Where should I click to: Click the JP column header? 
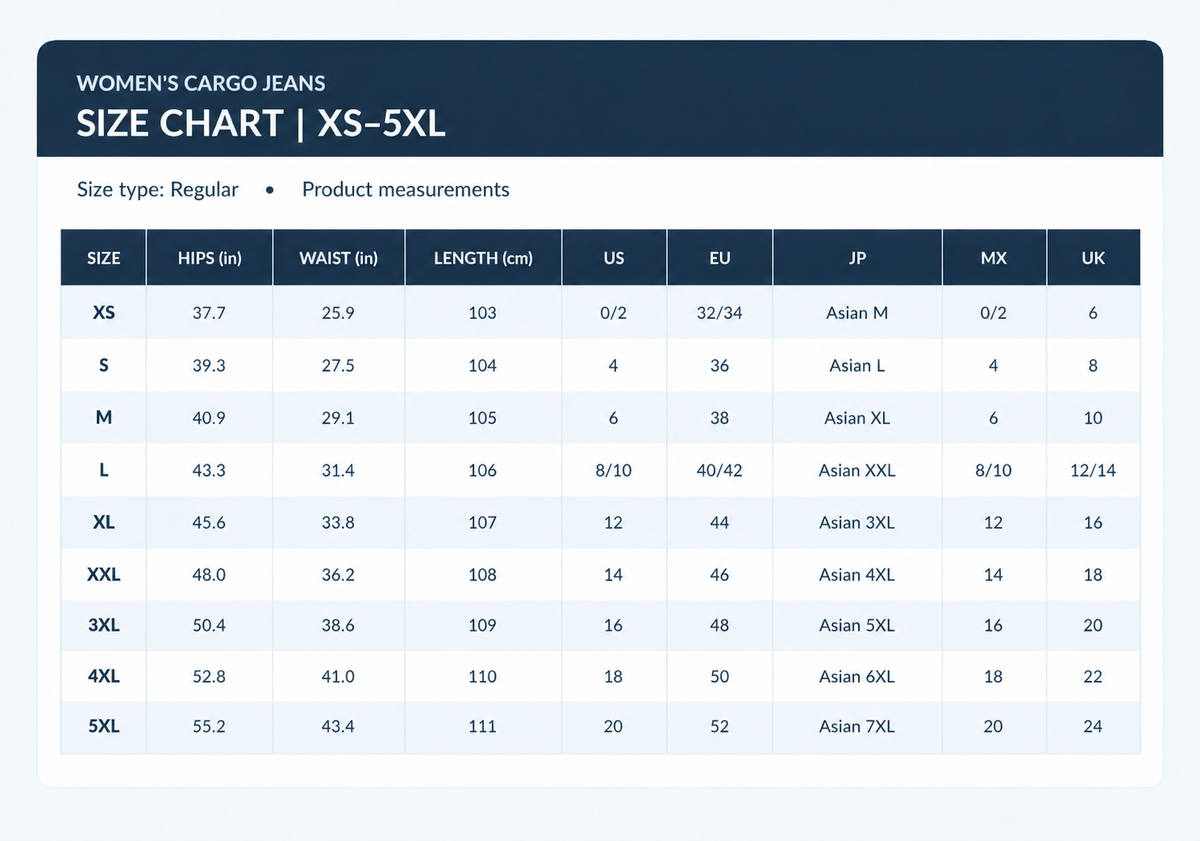click(857, 258)
